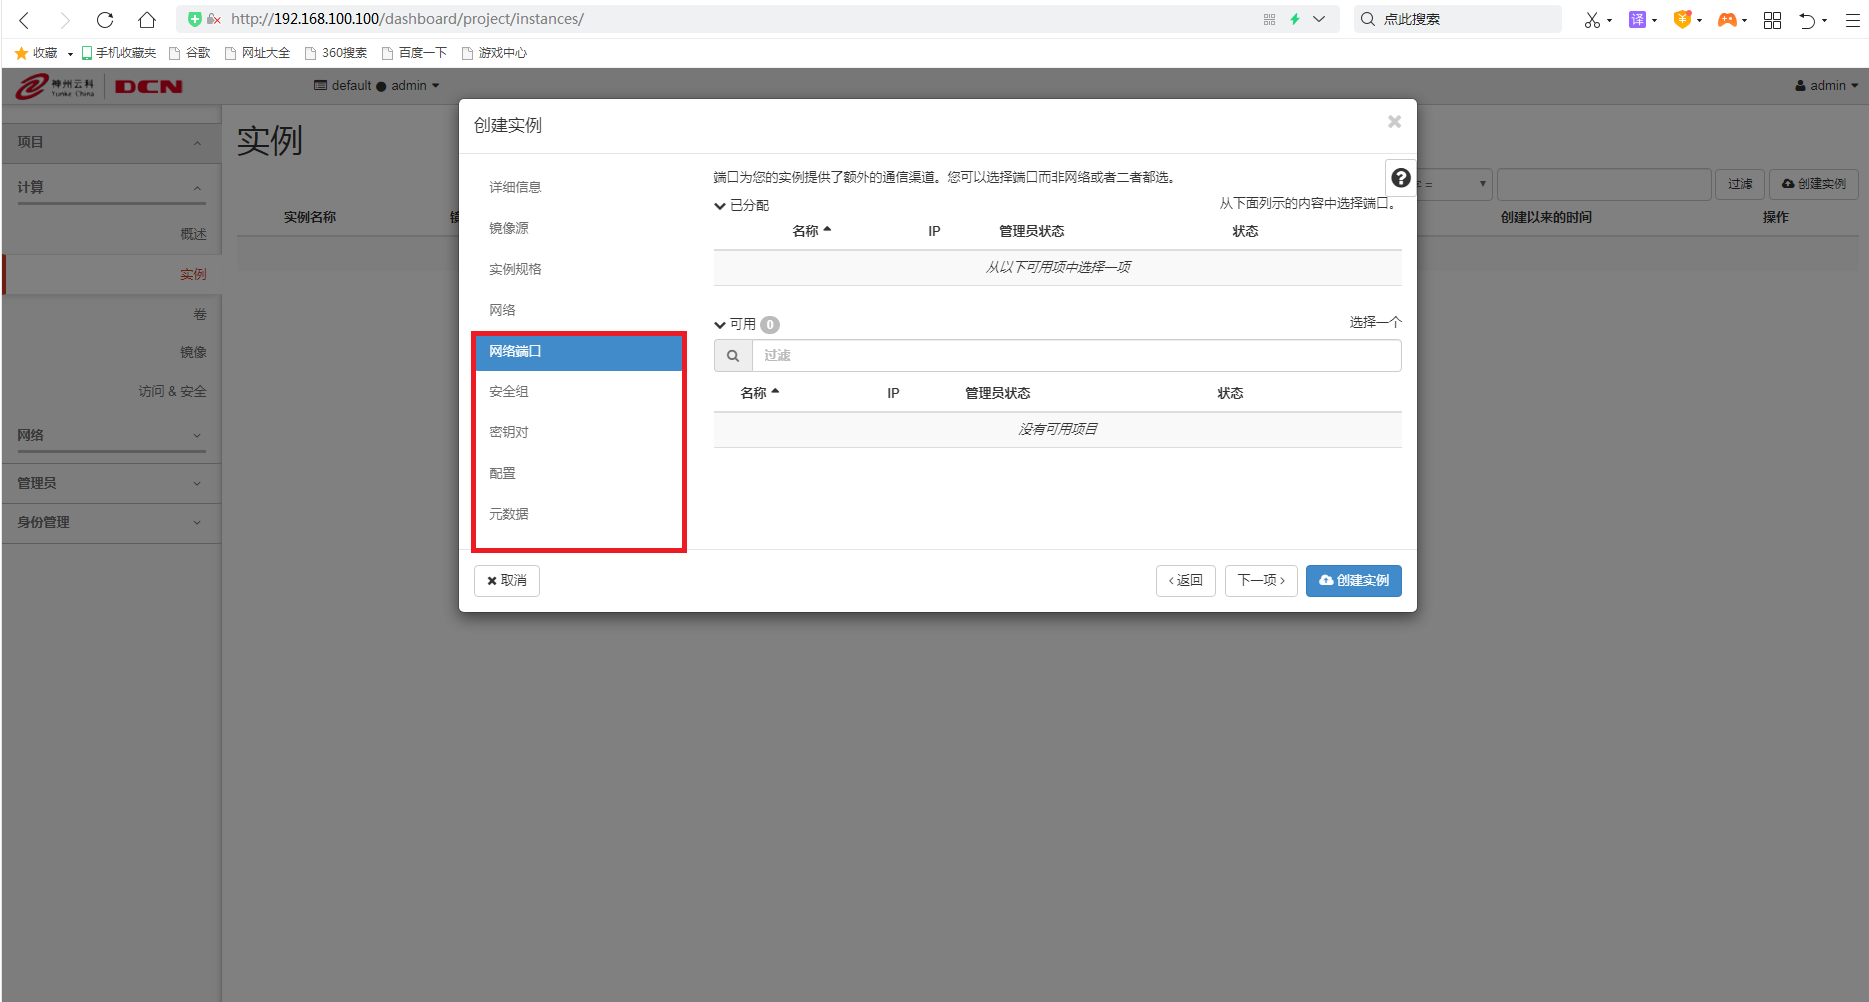Screen dimensions: 1869x1002
Task: Open the help question mark icon
Action: pyautogui.click(x=1400, y=178)
